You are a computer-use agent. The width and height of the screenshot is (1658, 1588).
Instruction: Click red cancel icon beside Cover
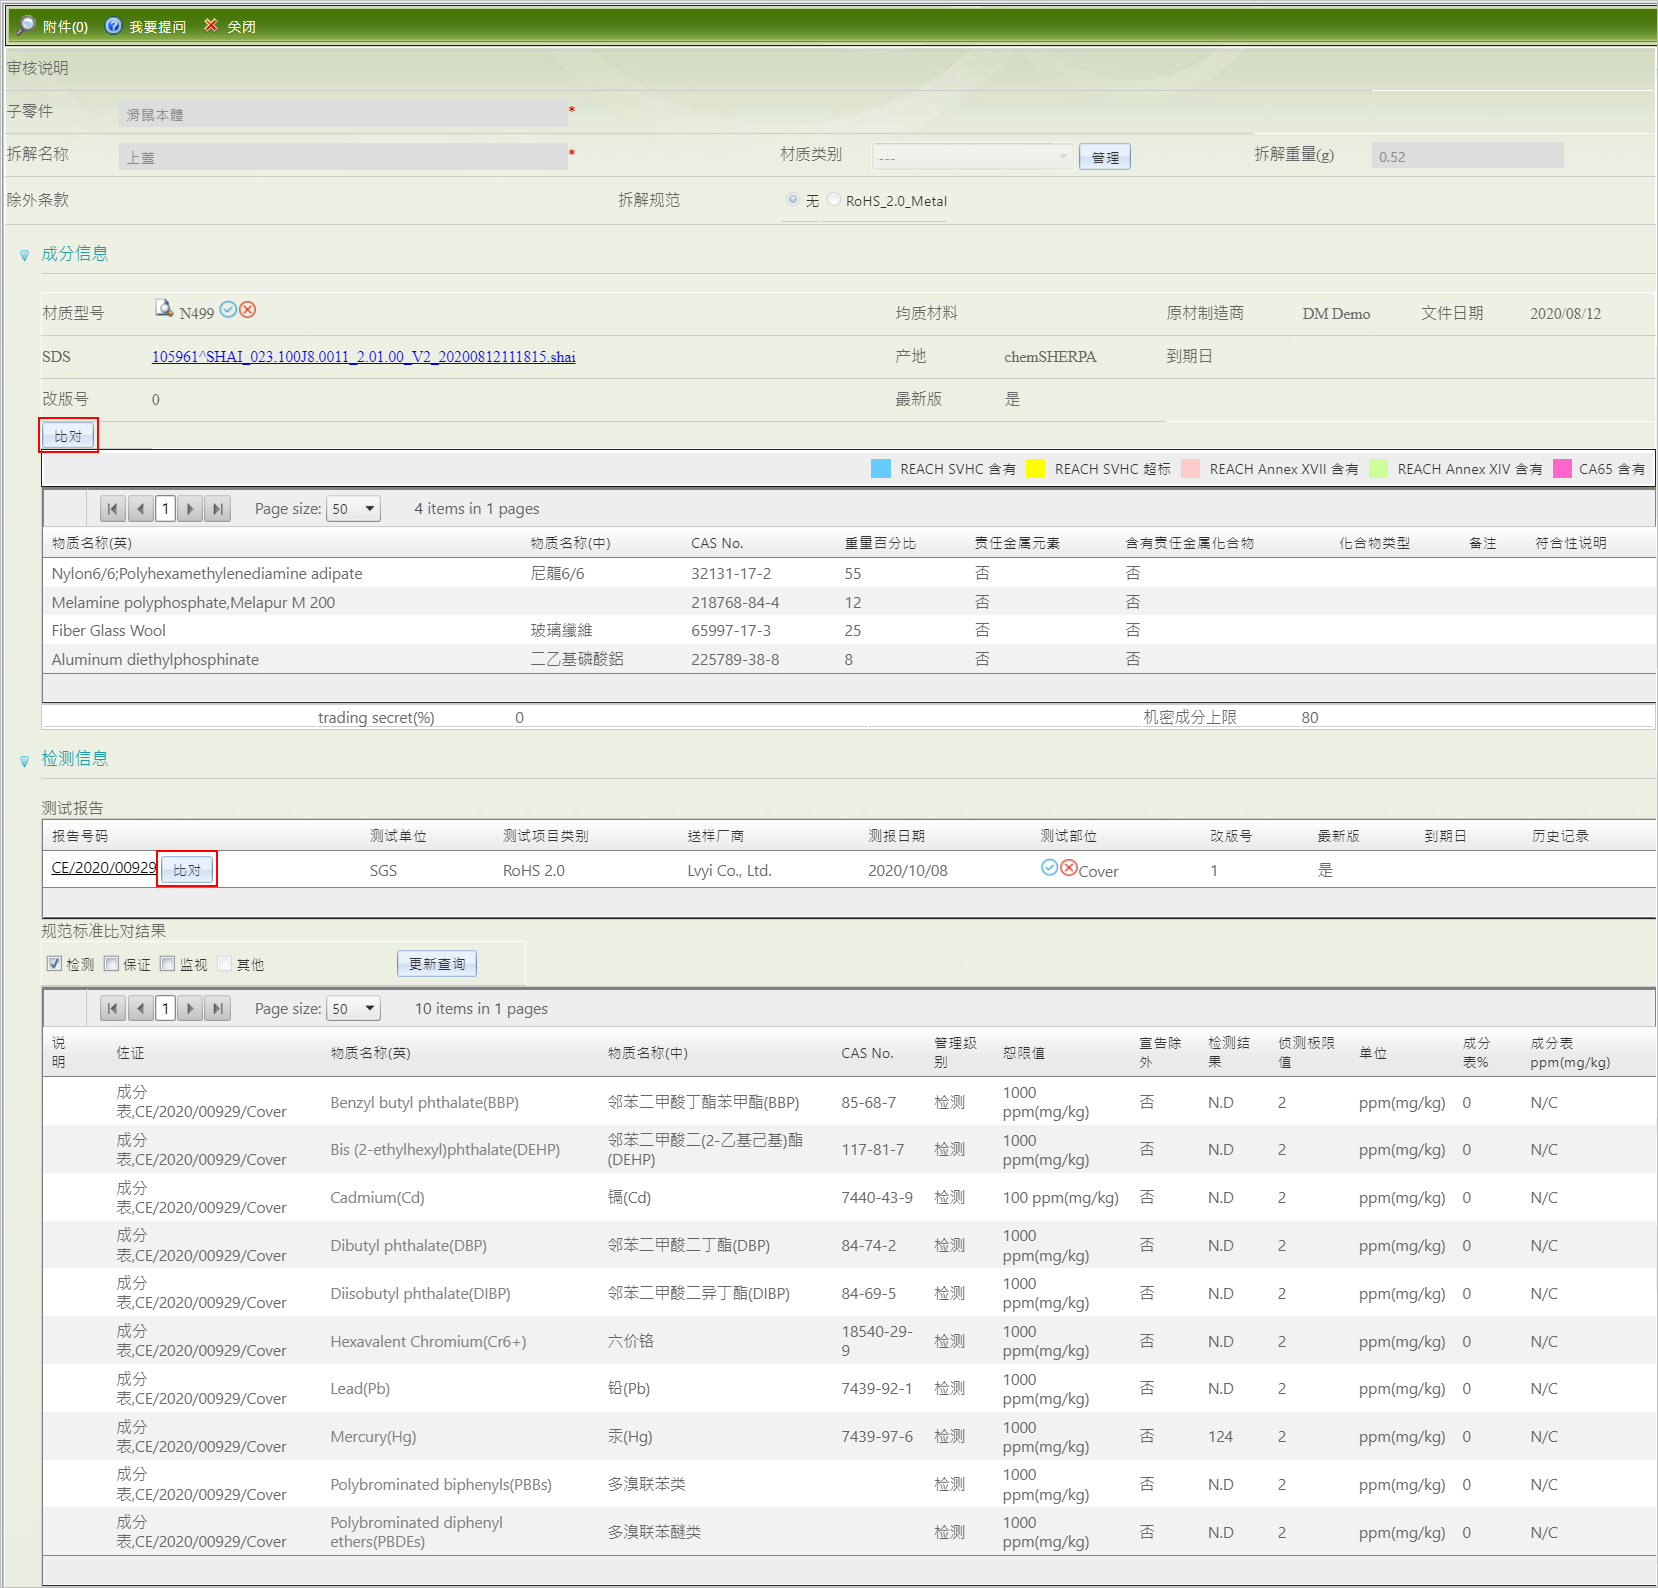click(1069, 868)
